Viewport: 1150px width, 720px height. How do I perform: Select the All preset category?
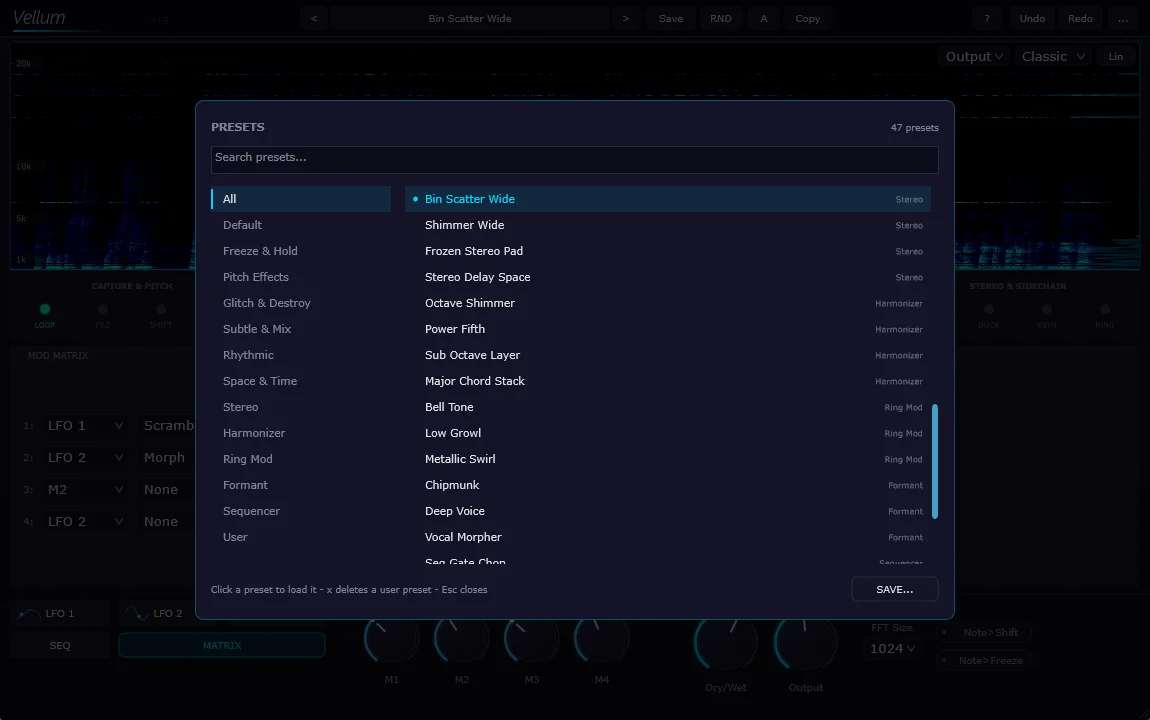click(301, 199)
